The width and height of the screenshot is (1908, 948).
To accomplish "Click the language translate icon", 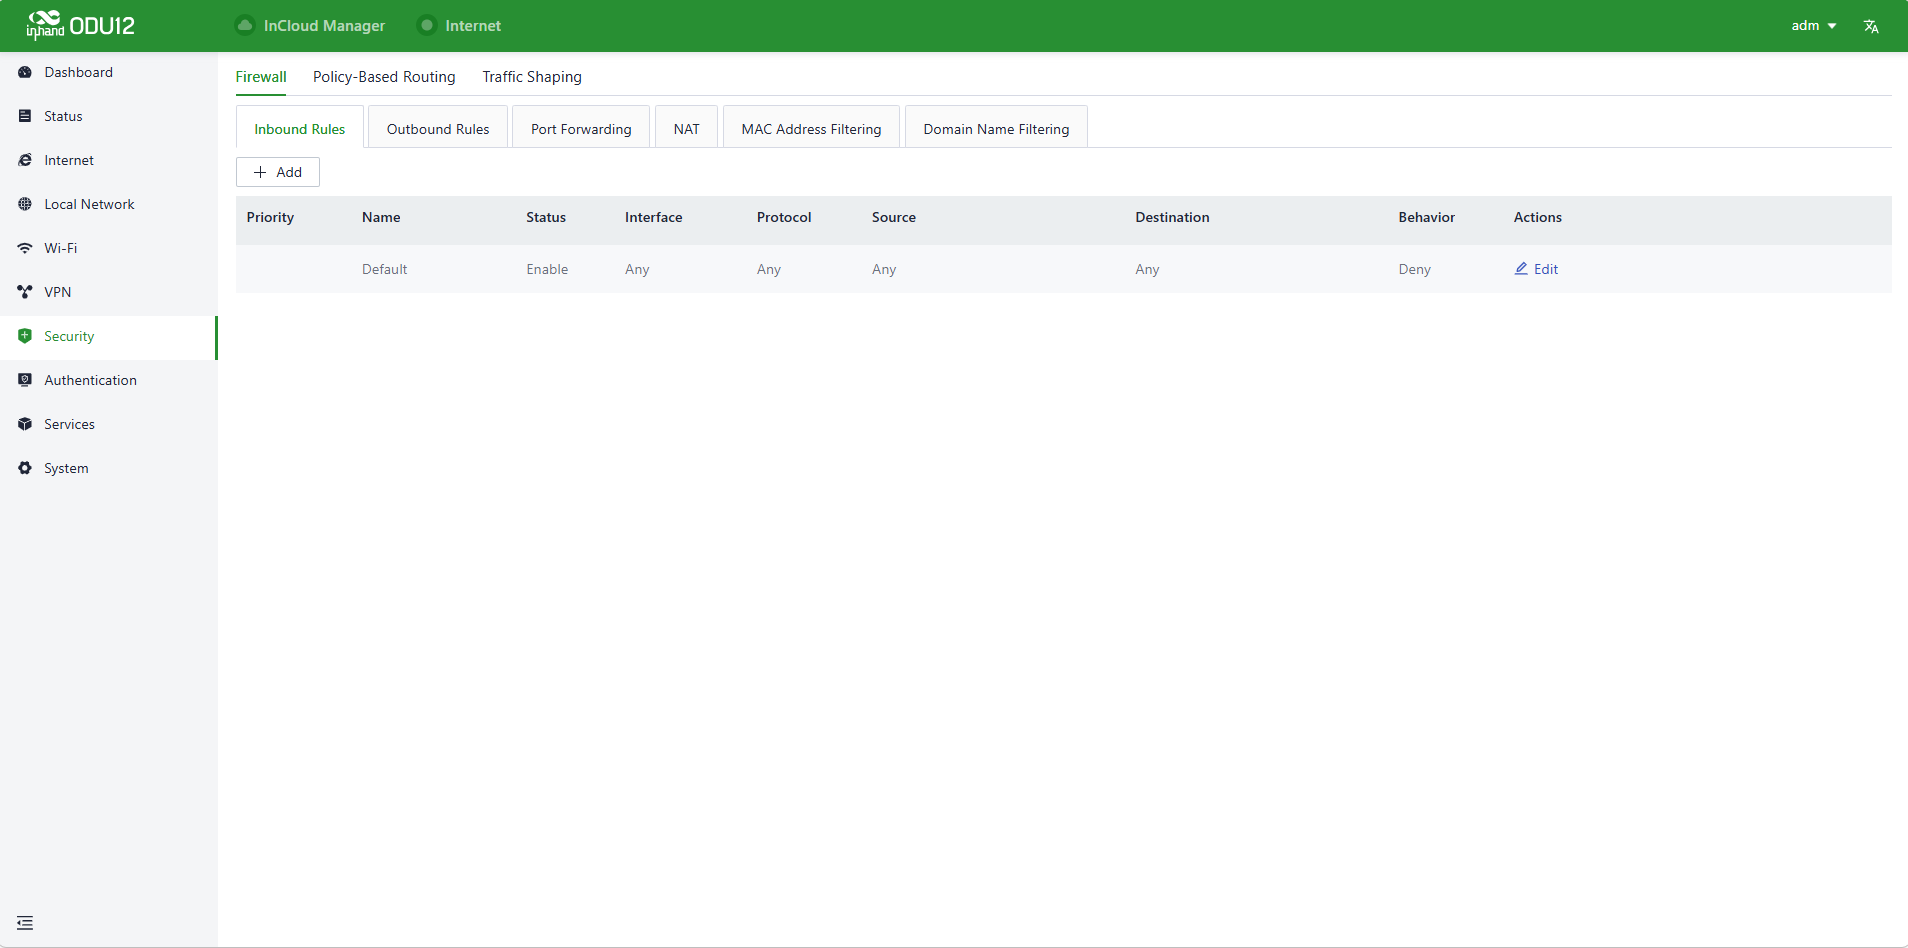I will 1871,26.
